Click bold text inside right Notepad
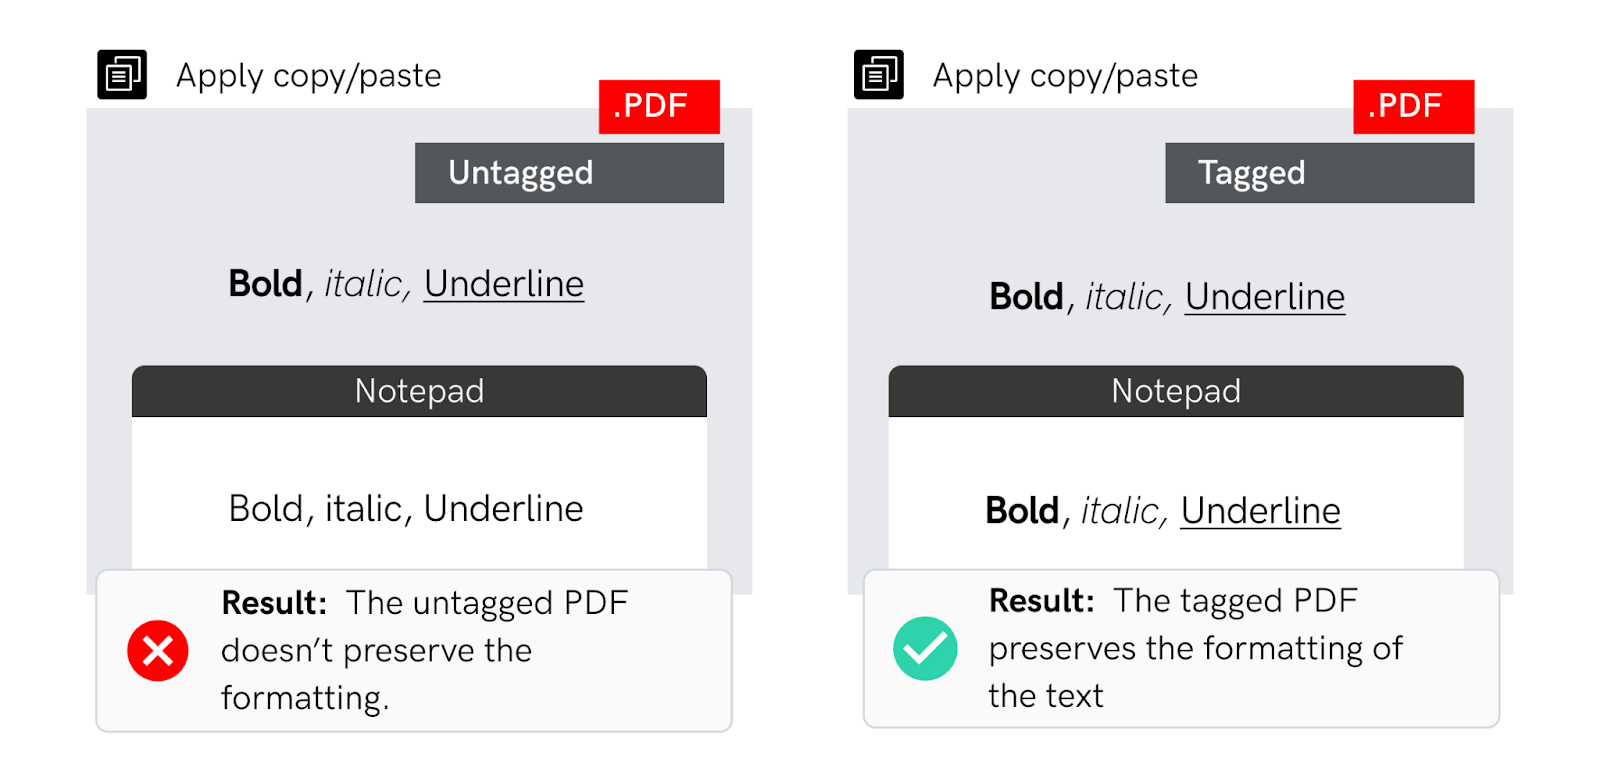1600x778 pixels. [1022, 511]
